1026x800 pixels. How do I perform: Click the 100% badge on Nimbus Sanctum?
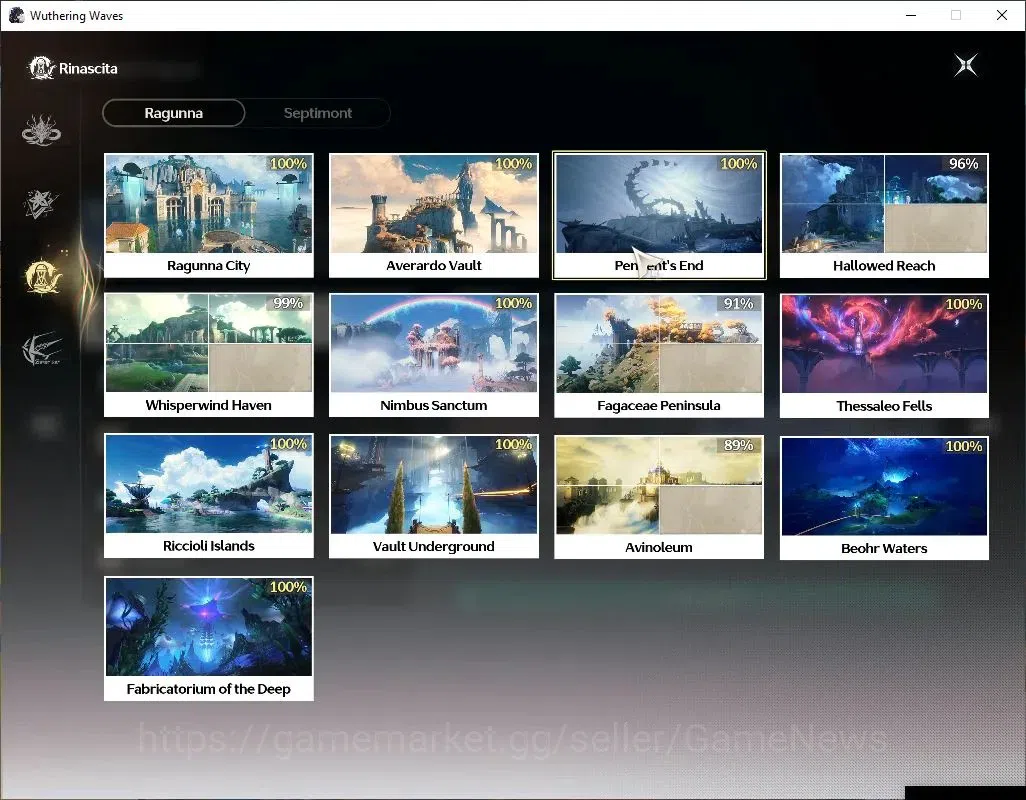coord(513,303)
